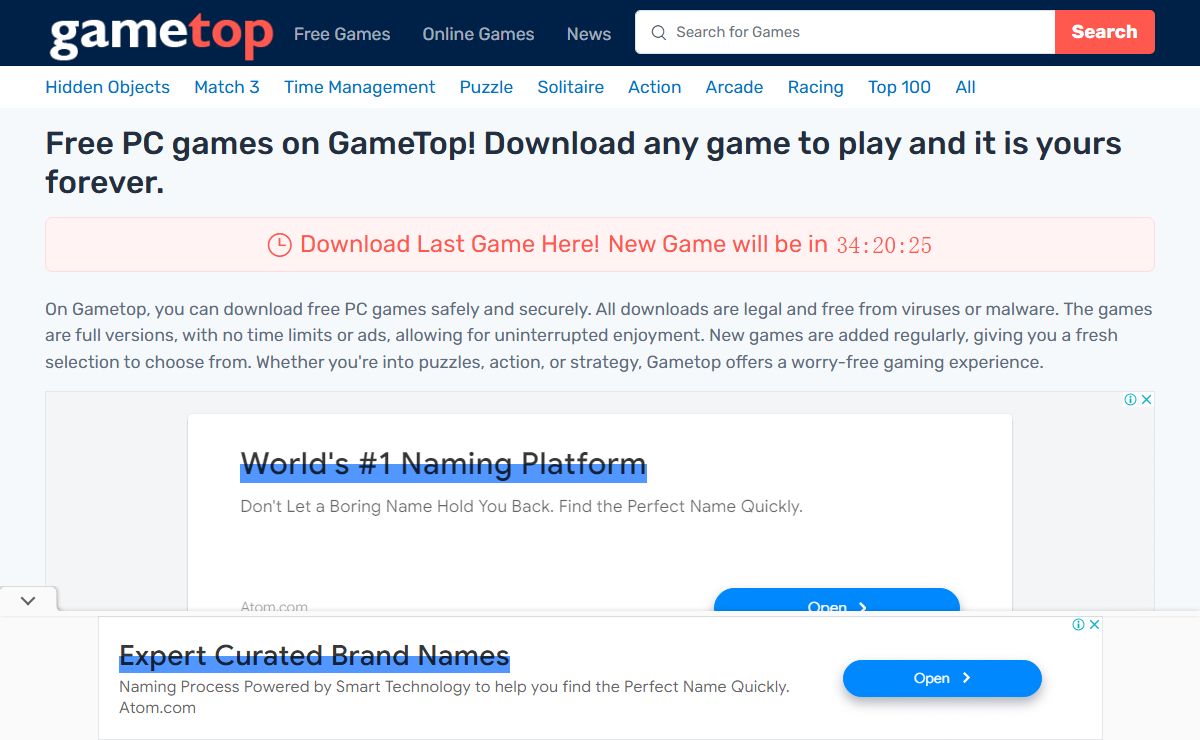View the Top 100 games
The image size is (1200, 740).
point(899,87)
